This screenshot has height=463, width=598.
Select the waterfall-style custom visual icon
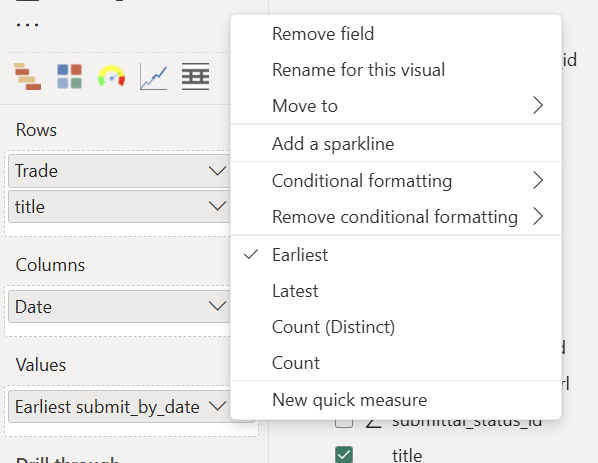pyautogui.click(x=27, y=77)
